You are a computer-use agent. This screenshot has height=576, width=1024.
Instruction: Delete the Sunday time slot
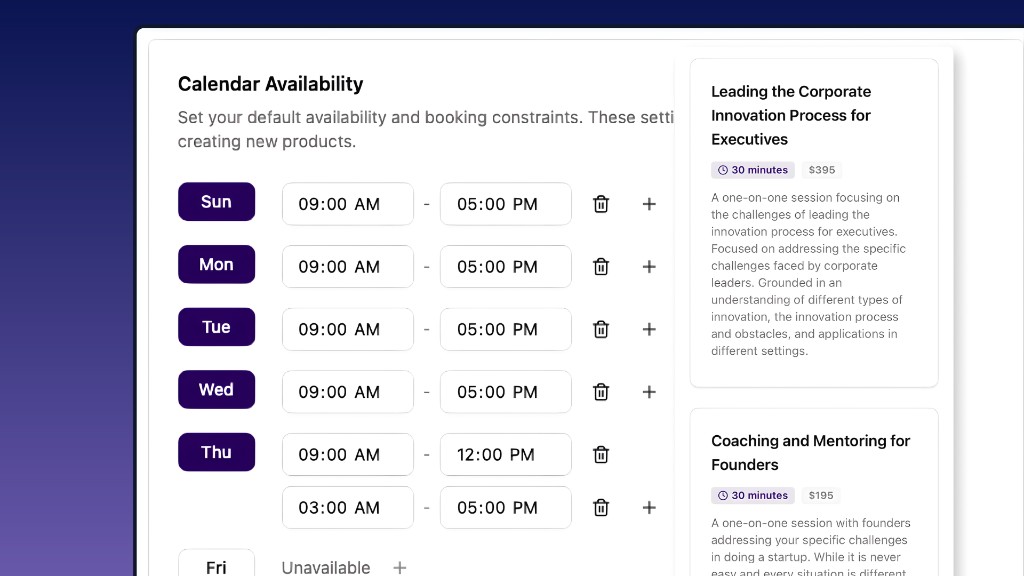tap(601, 204)
